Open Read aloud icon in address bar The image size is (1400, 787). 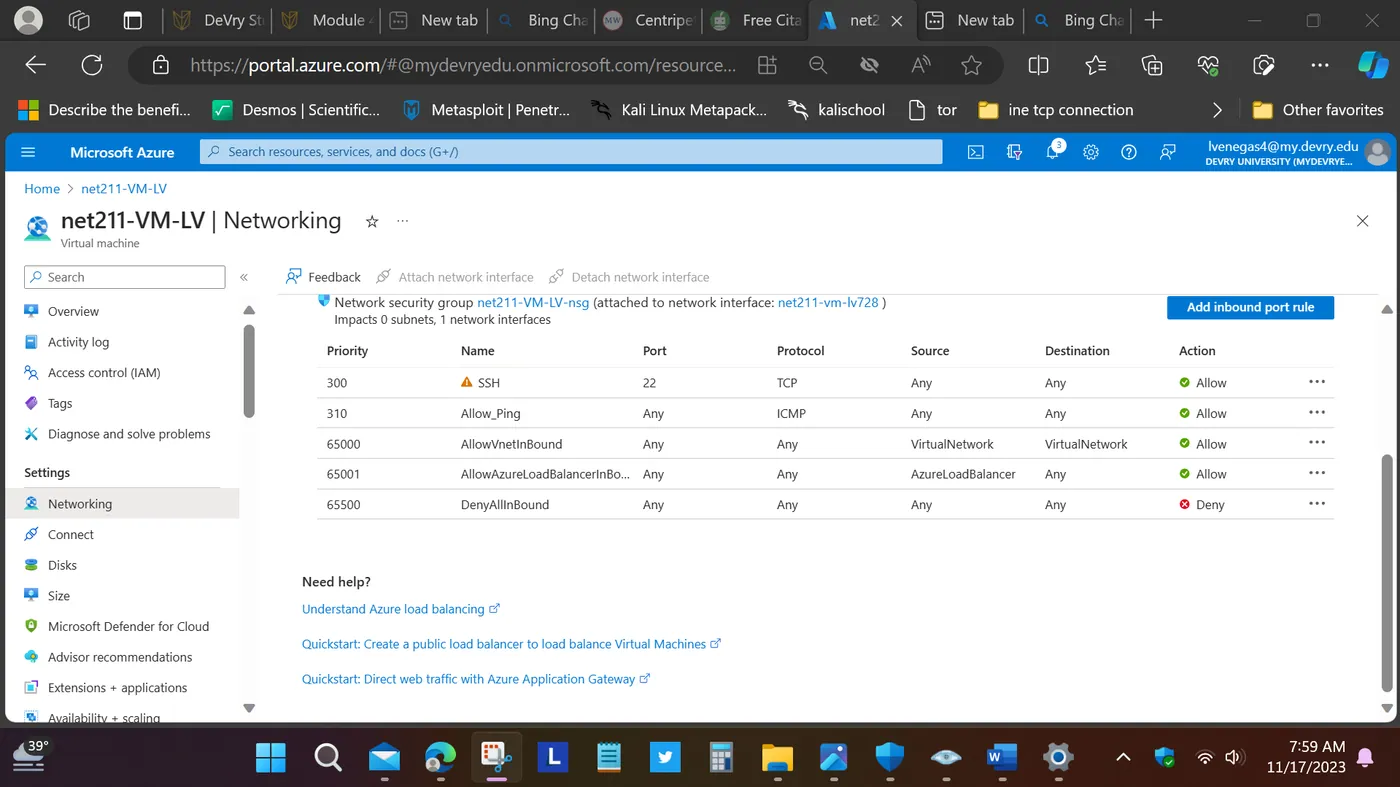(920, 65)
